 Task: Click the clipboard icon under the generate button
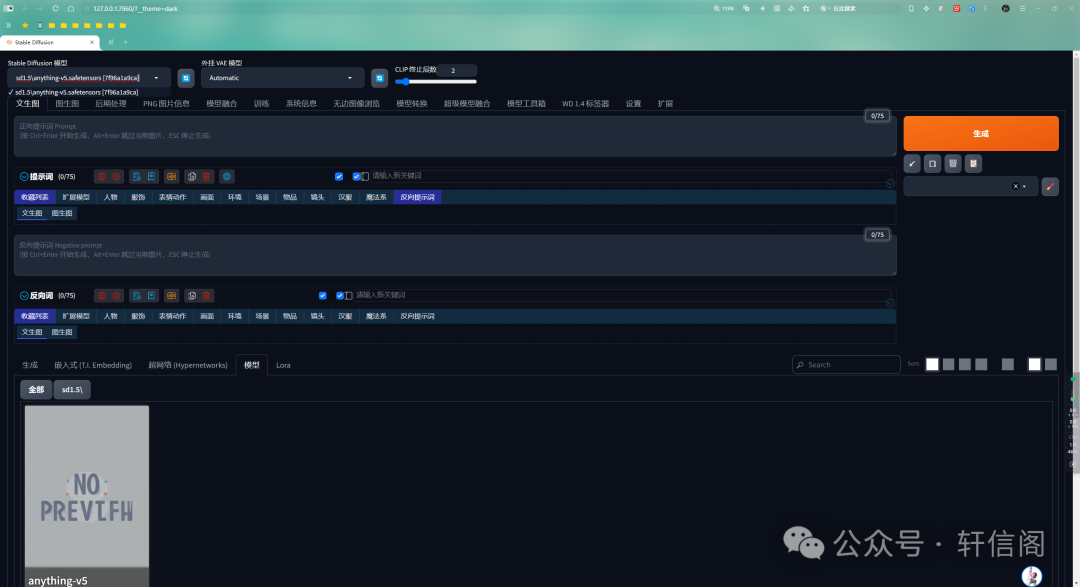[x=973, y=163]
